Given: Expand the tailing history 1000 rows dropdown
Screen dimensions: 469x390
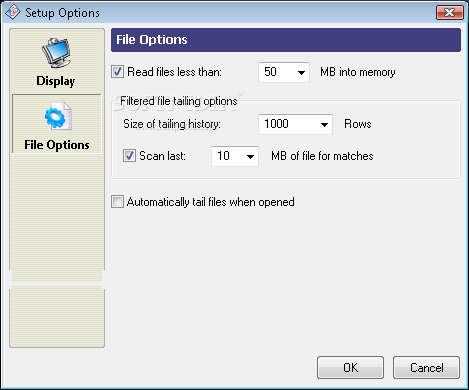Looking at the screenshot, I should (324, 124).
